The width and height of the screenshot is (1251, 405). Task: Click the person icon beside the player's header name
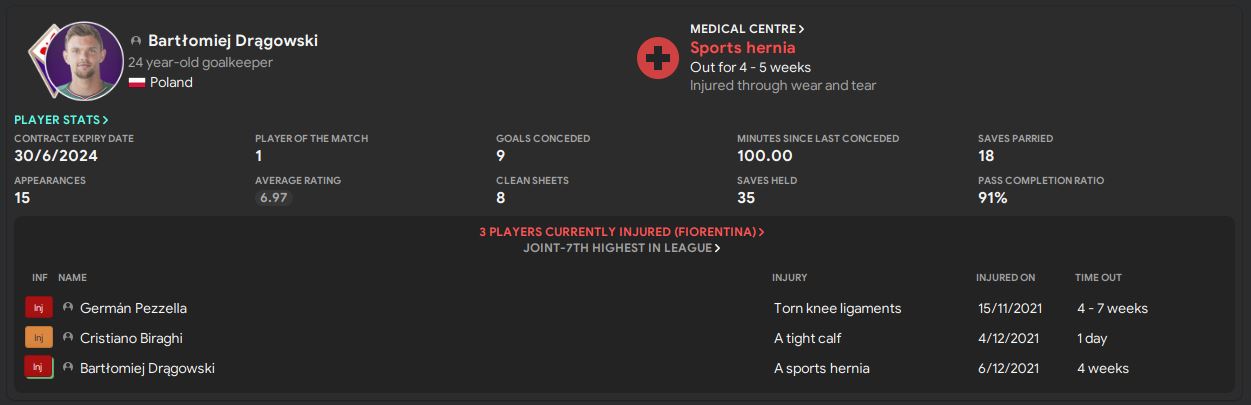tap(136, 41)
